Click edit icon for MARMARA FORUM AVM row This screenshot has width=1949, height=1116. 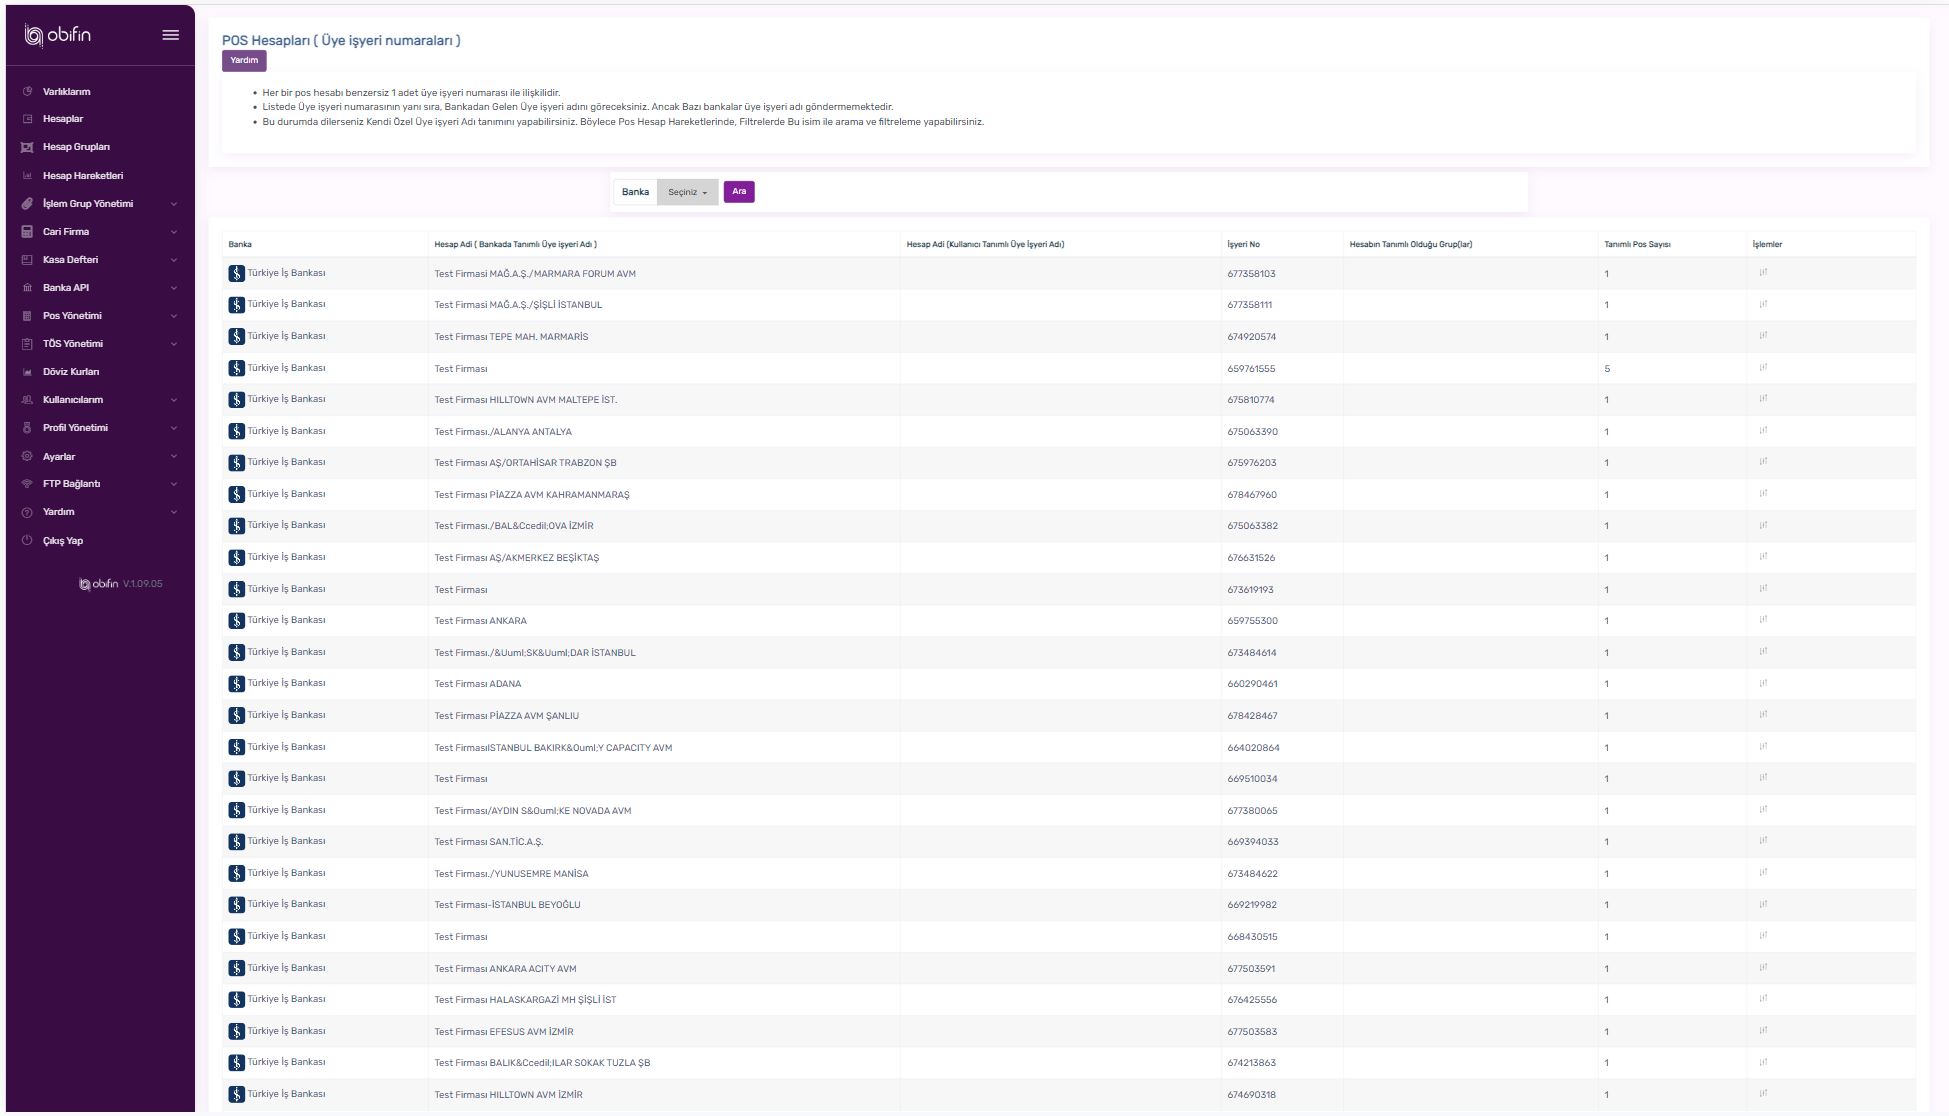point(1763,272)
